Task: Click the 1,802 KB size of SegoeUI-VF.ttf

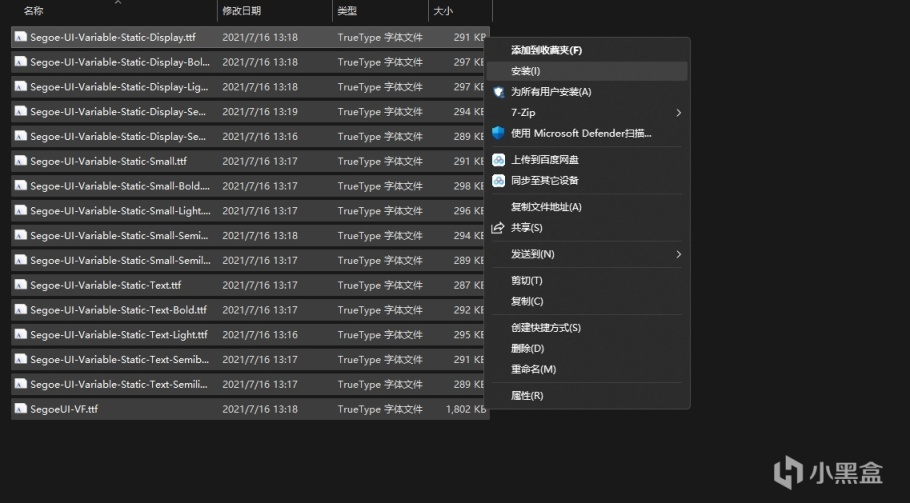Action: click(x=466, y=409)
